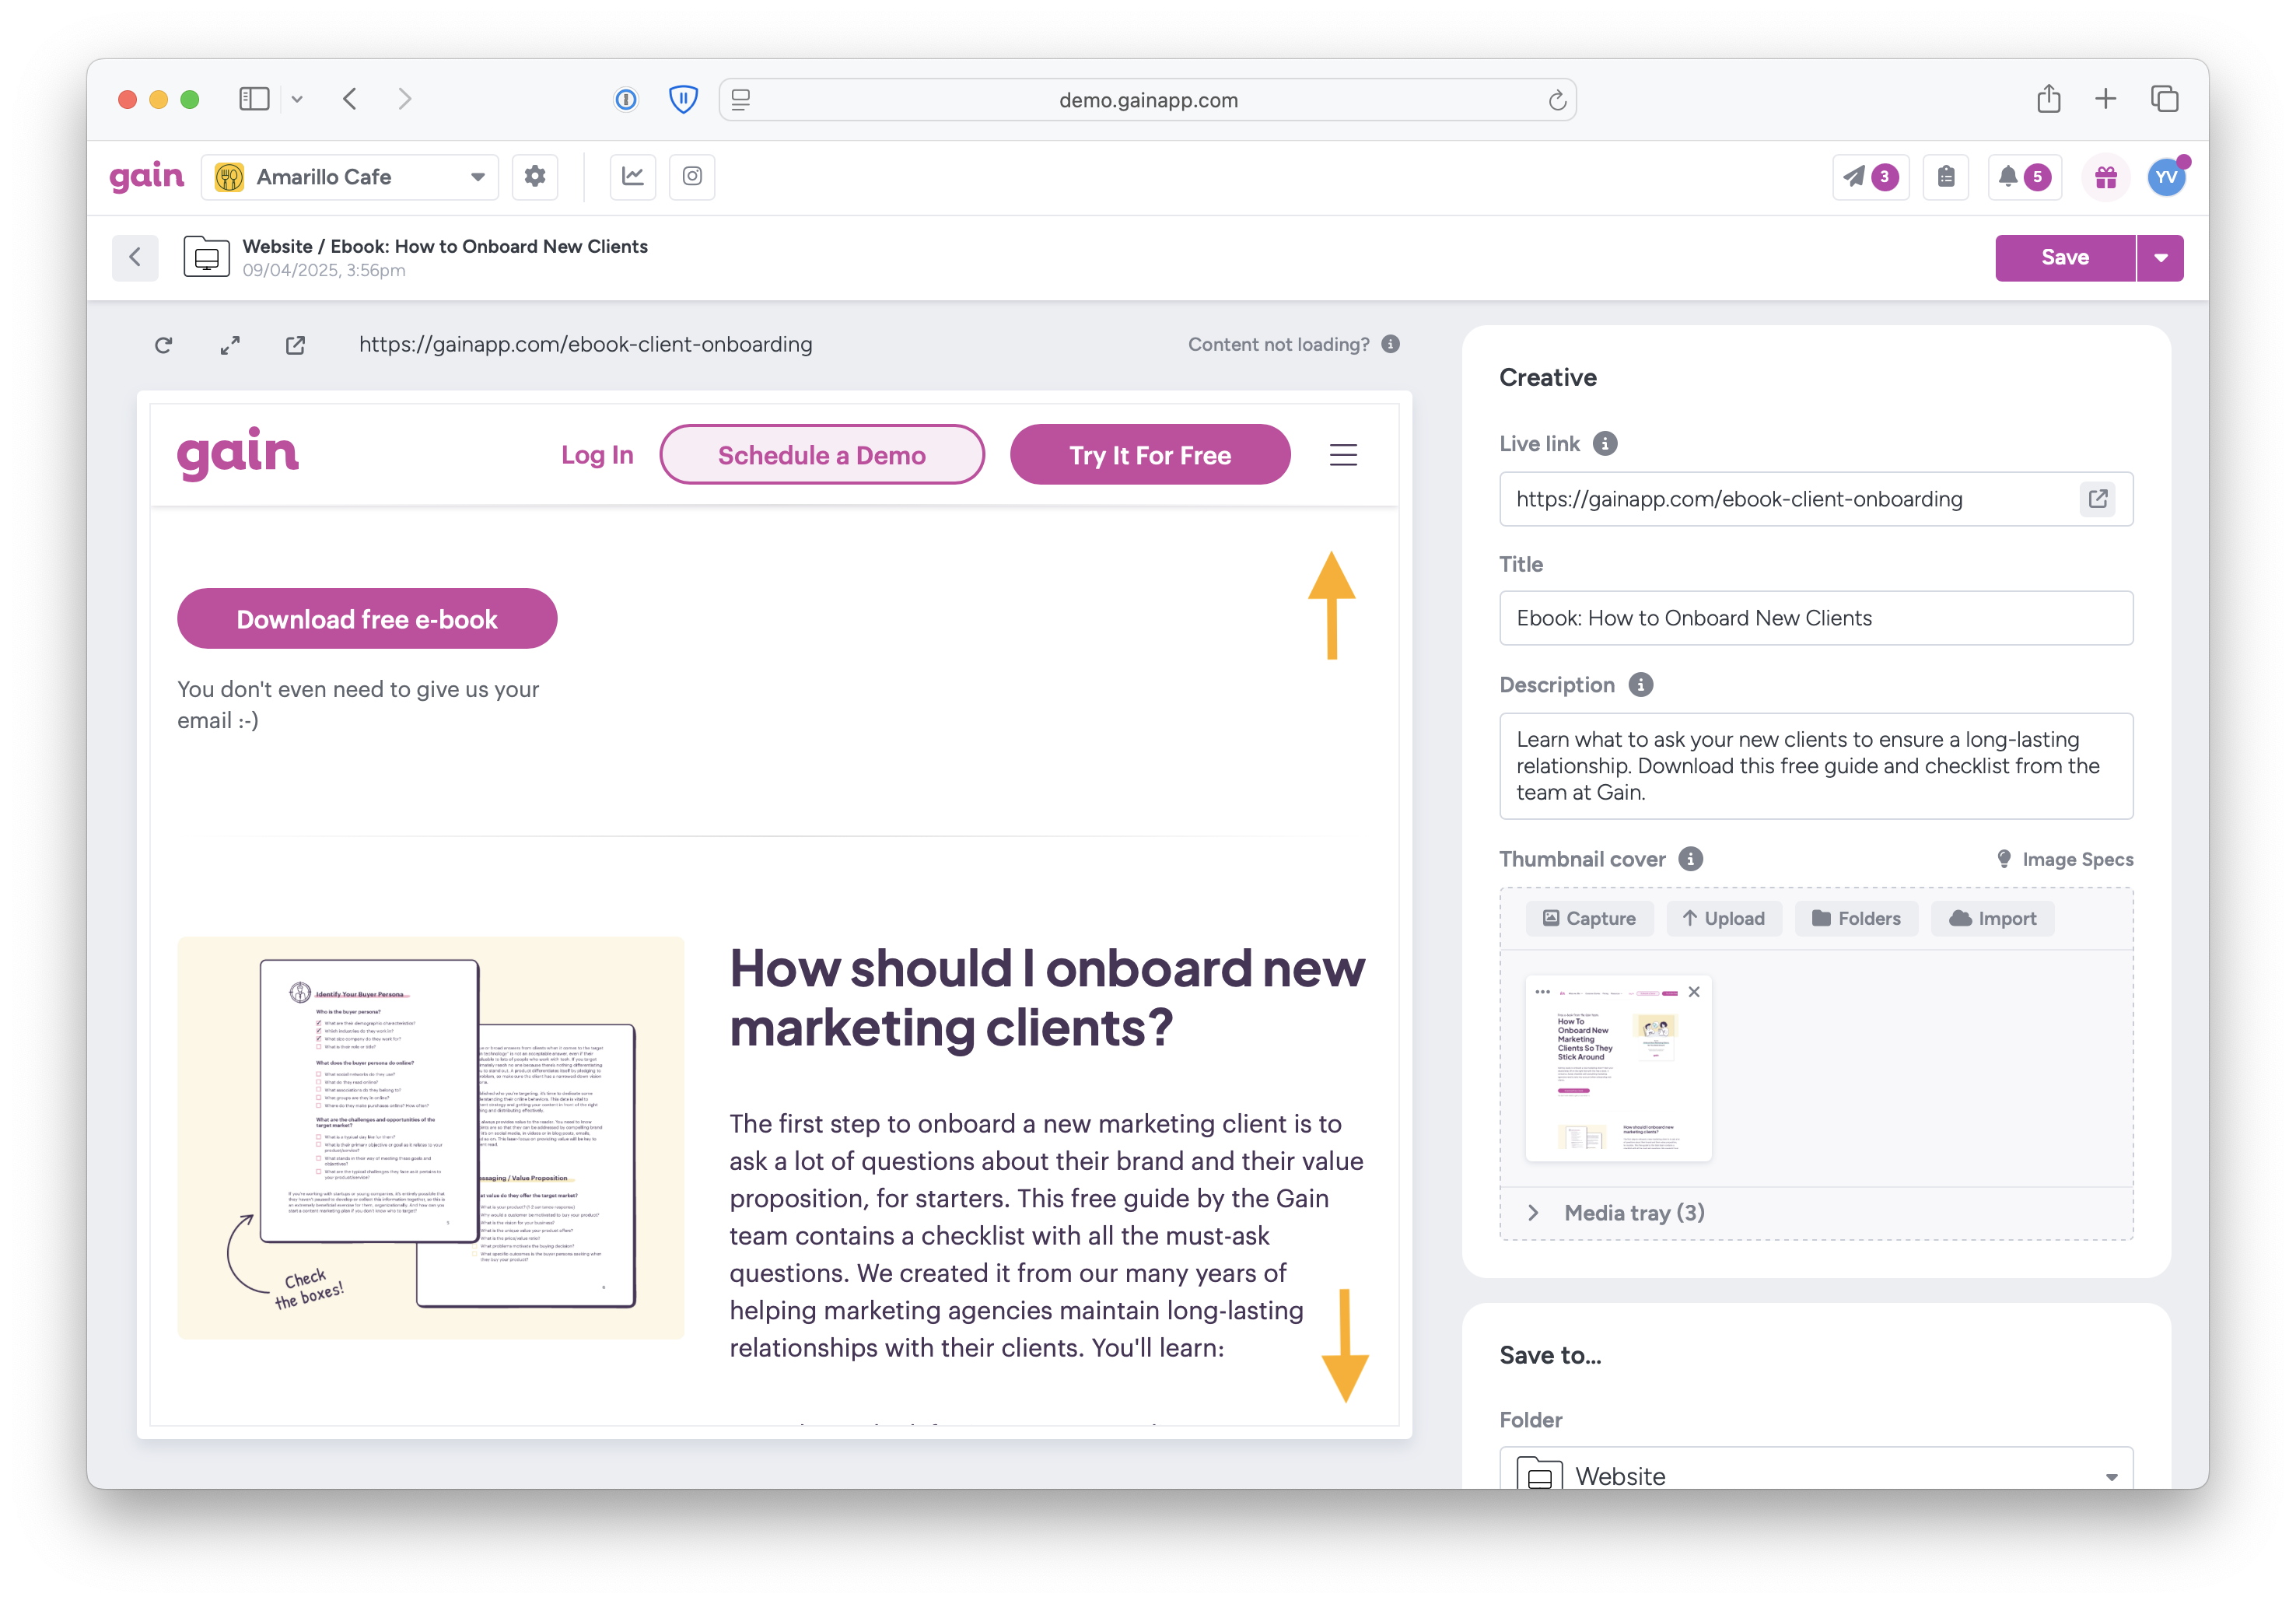Click the Safari sidebar toggle icon
The height and width of the screenshot is (1604, 2296).
[254, 99]
